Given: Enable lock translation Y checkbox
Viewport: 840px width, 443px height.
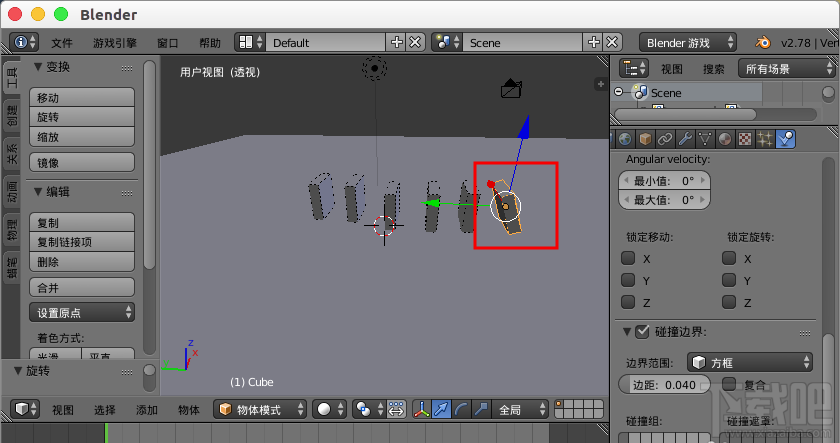Looking at the screenshot, I should [628, 280].
